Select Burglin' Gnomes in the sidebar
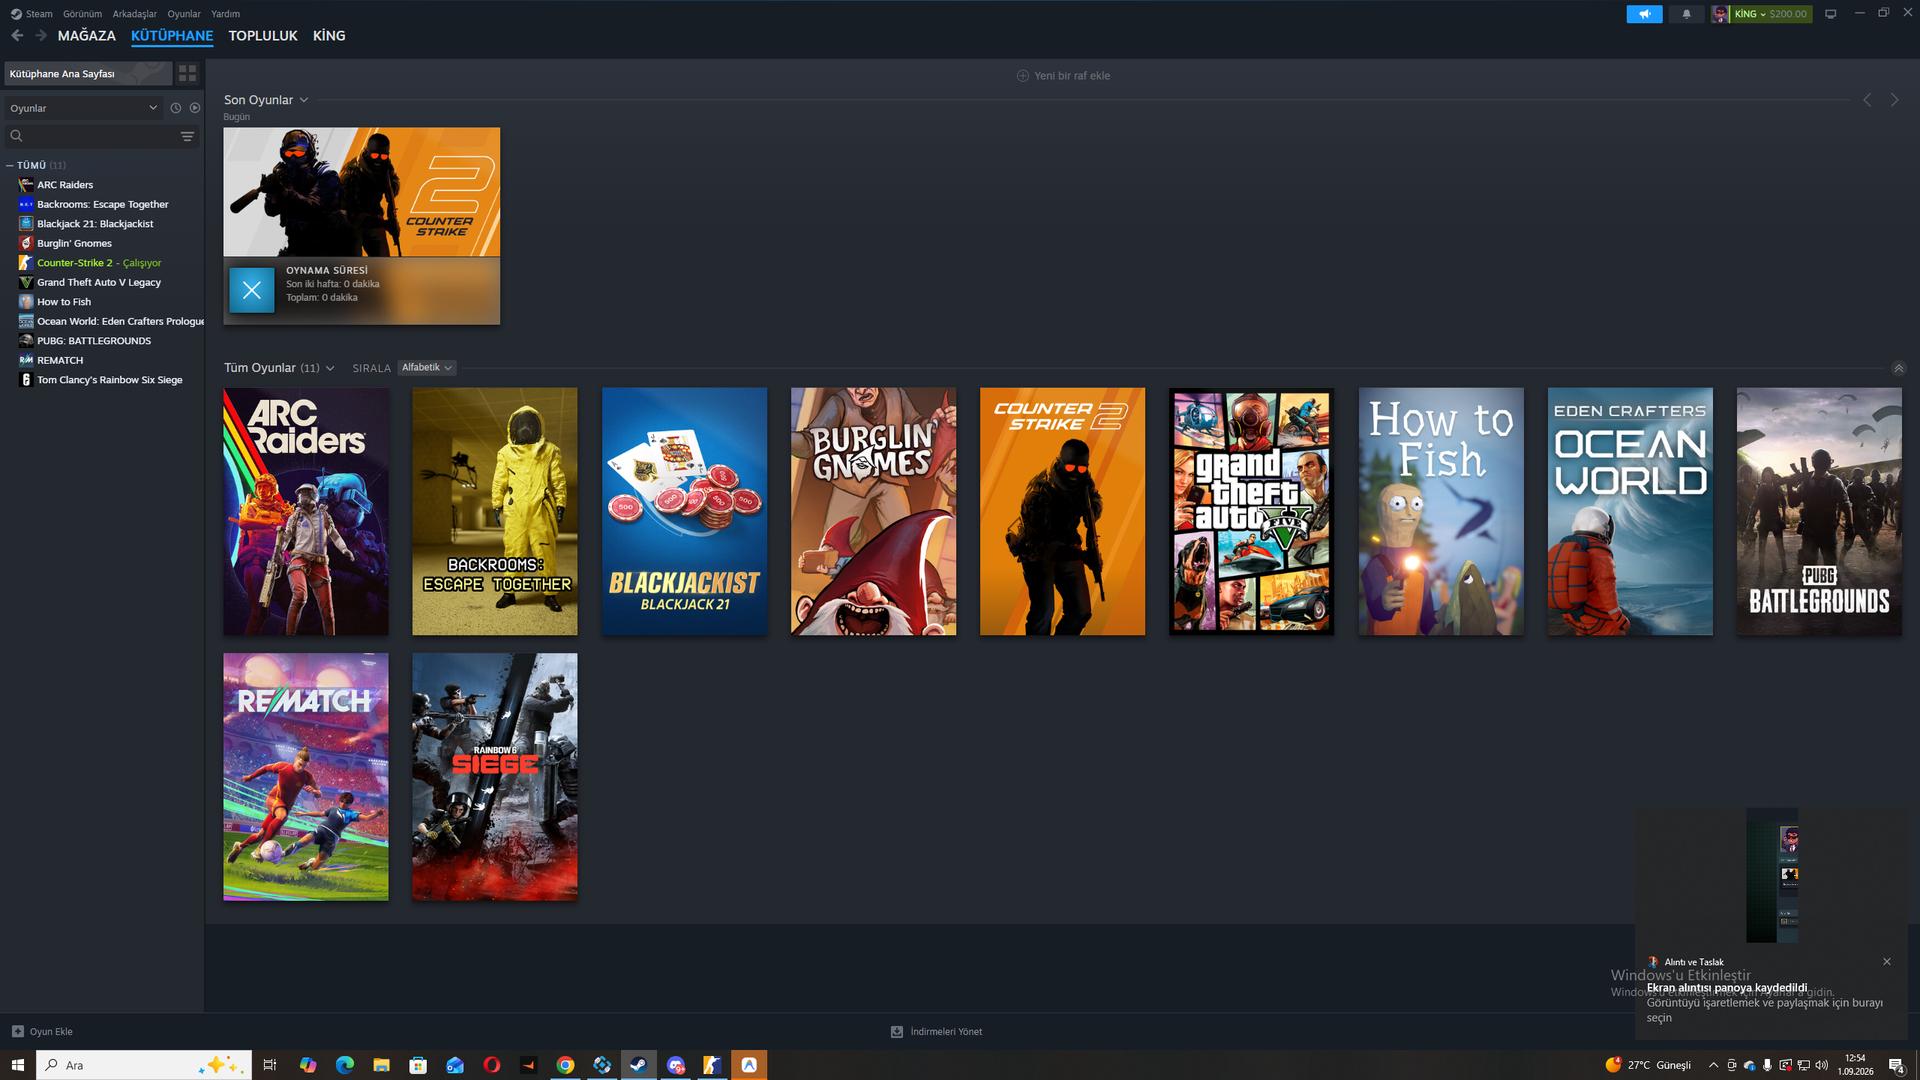Screen dimensions: 1920x1080 [74, 243]
